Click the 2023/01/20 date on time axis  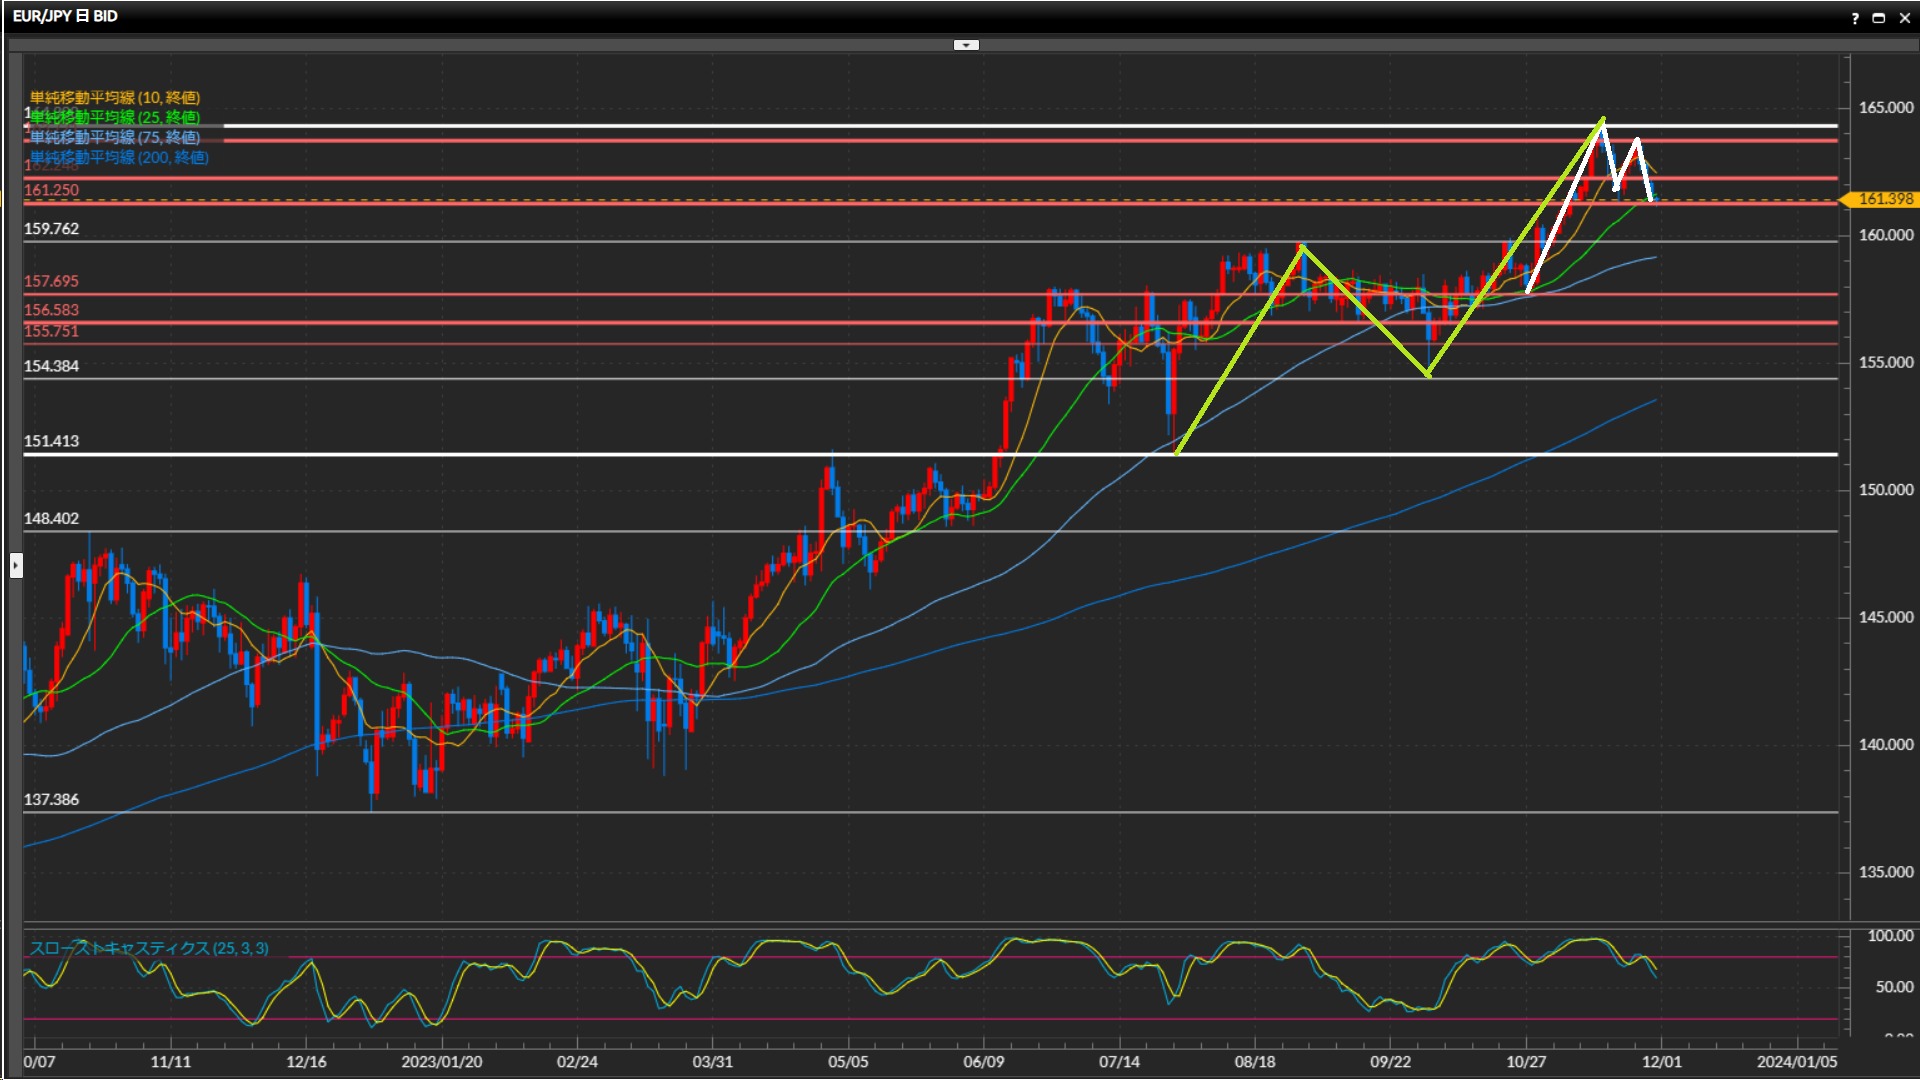[x=441, y=1061]
